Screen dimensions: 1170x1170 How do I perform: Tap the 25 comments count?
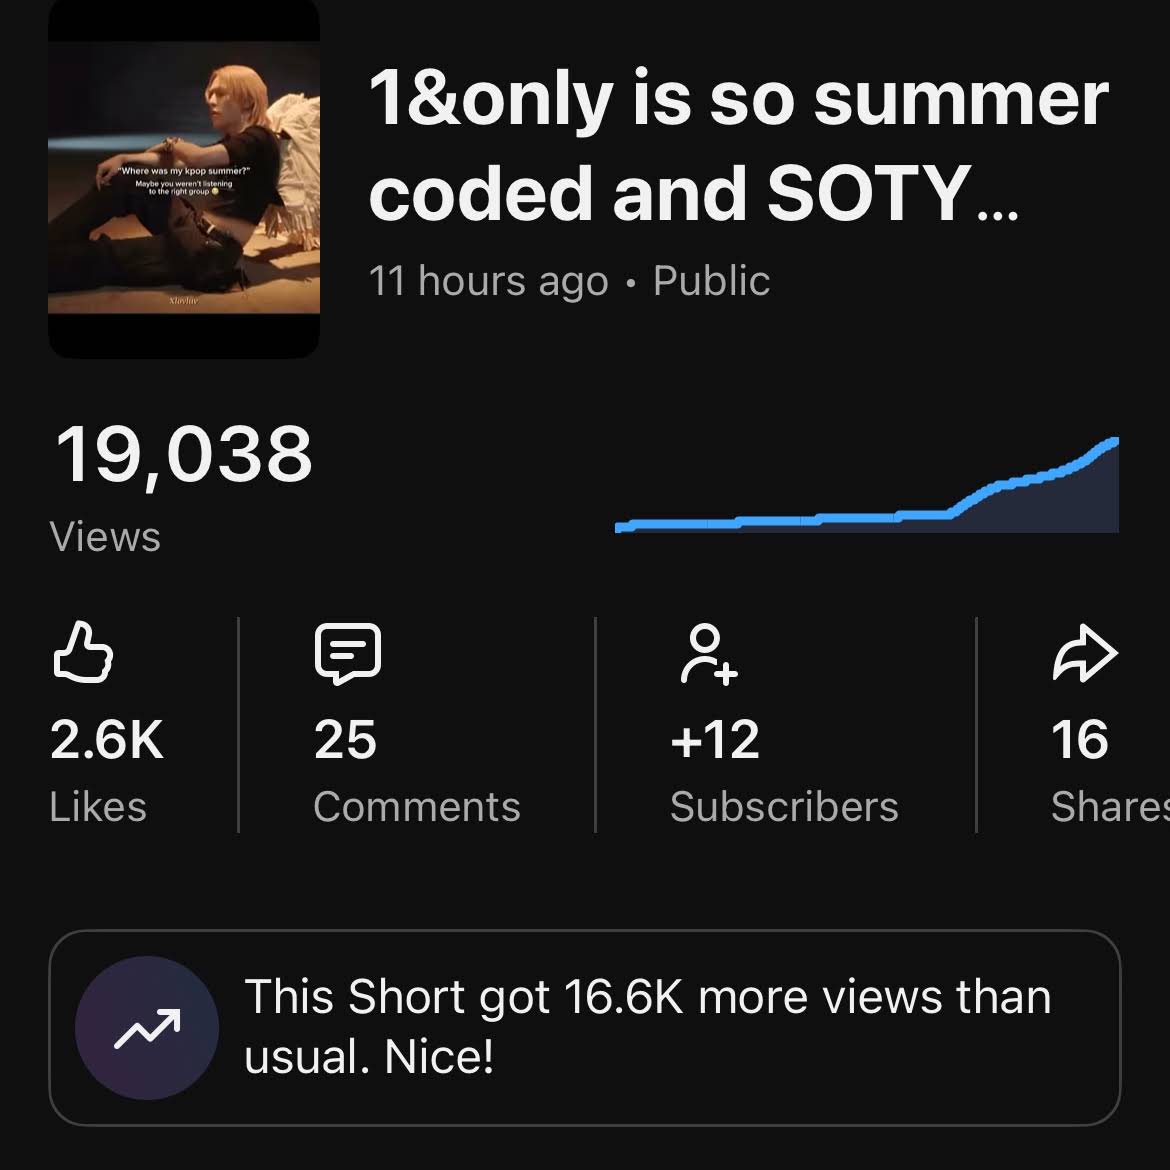click(x=345, y=739)
